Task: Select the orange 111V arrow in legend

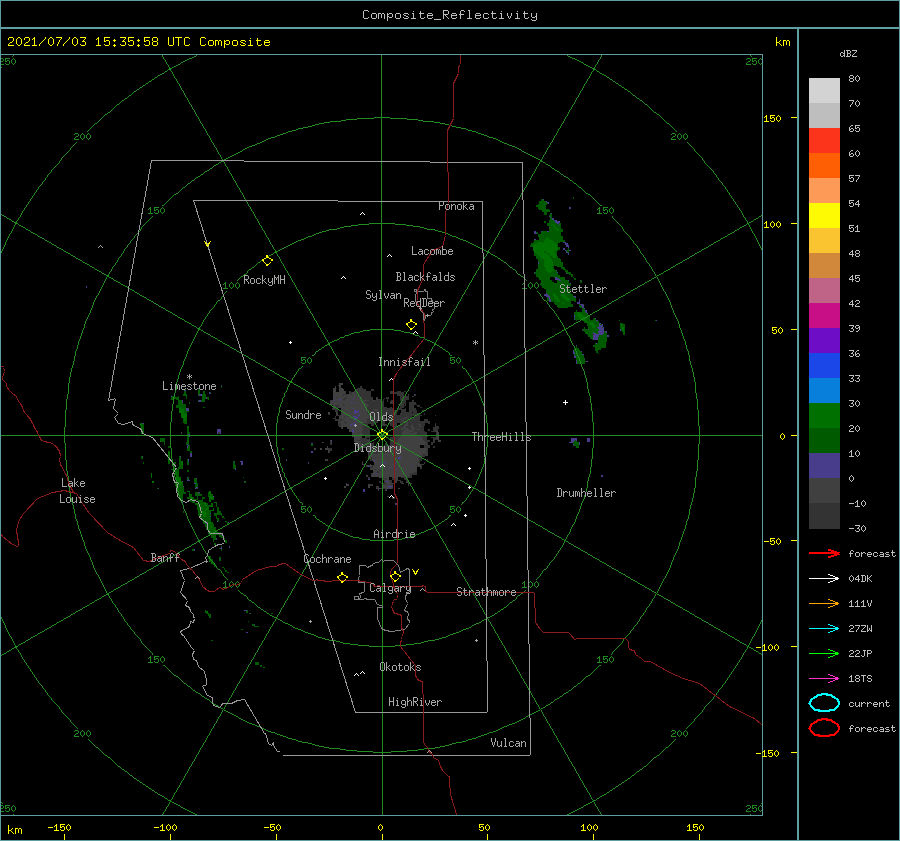Action: pyautogui.click(x=824, y=603)
